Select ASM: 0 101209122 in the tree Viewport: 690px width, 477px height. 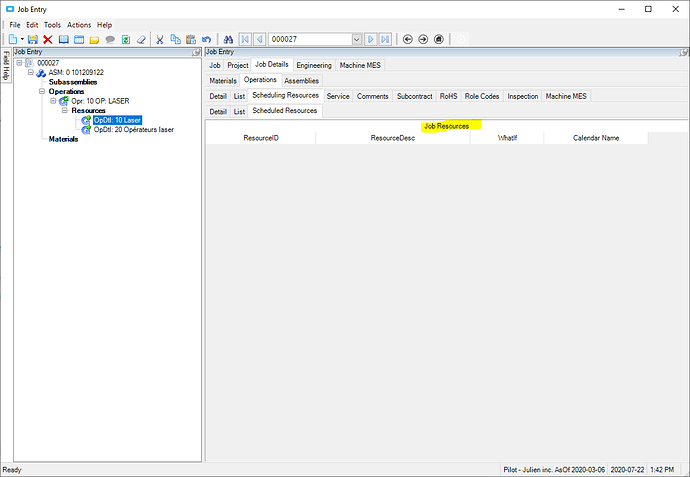[x=76, y=72]
